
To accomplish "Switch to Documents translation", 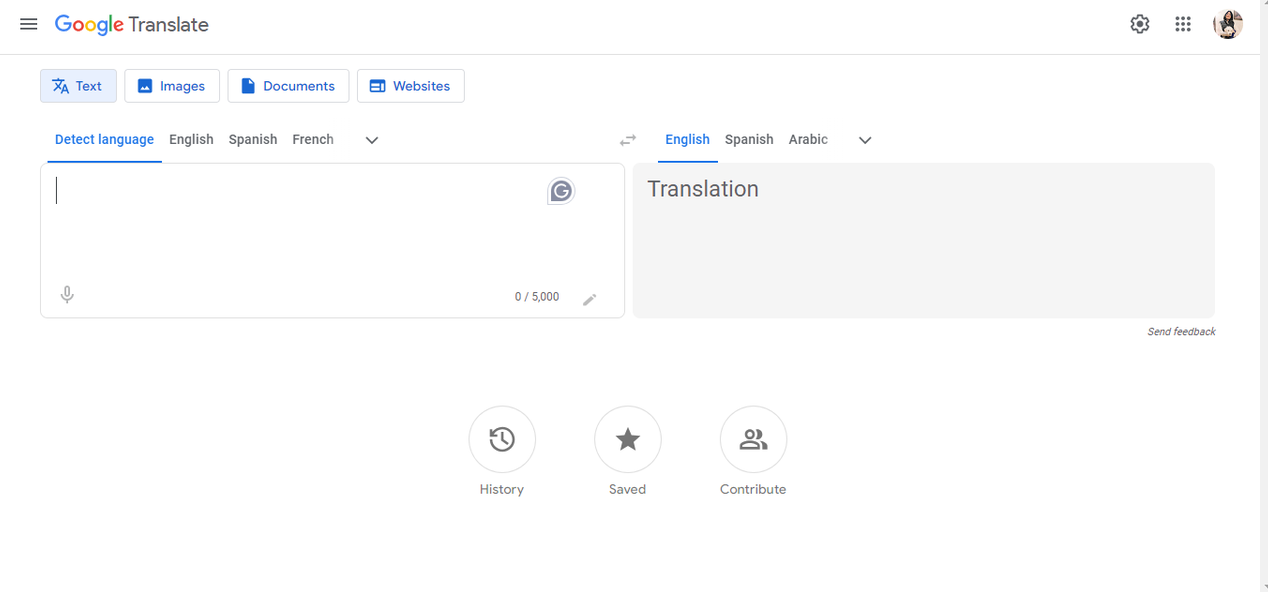I will click(x=288, y=86).
